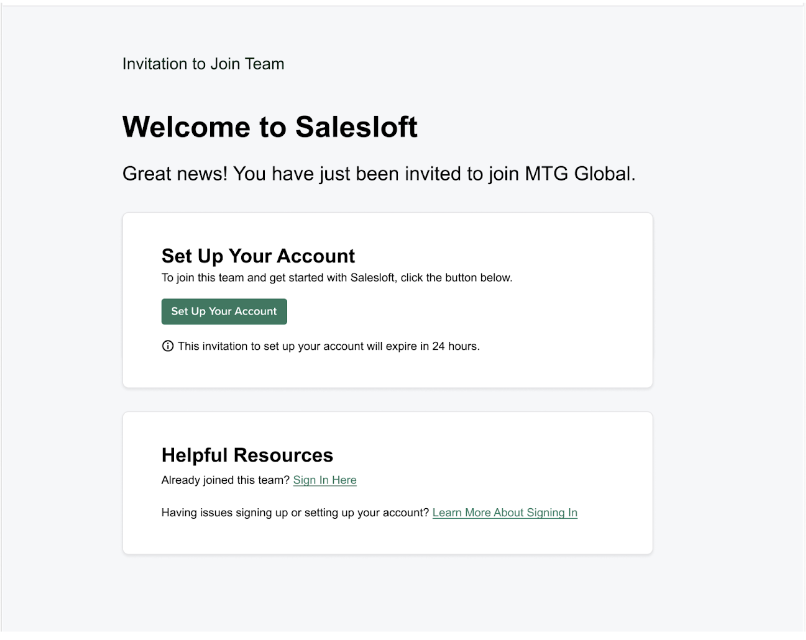Click the circled info icon beside expiration notice
806x640 pixels.
pos(167,346)
